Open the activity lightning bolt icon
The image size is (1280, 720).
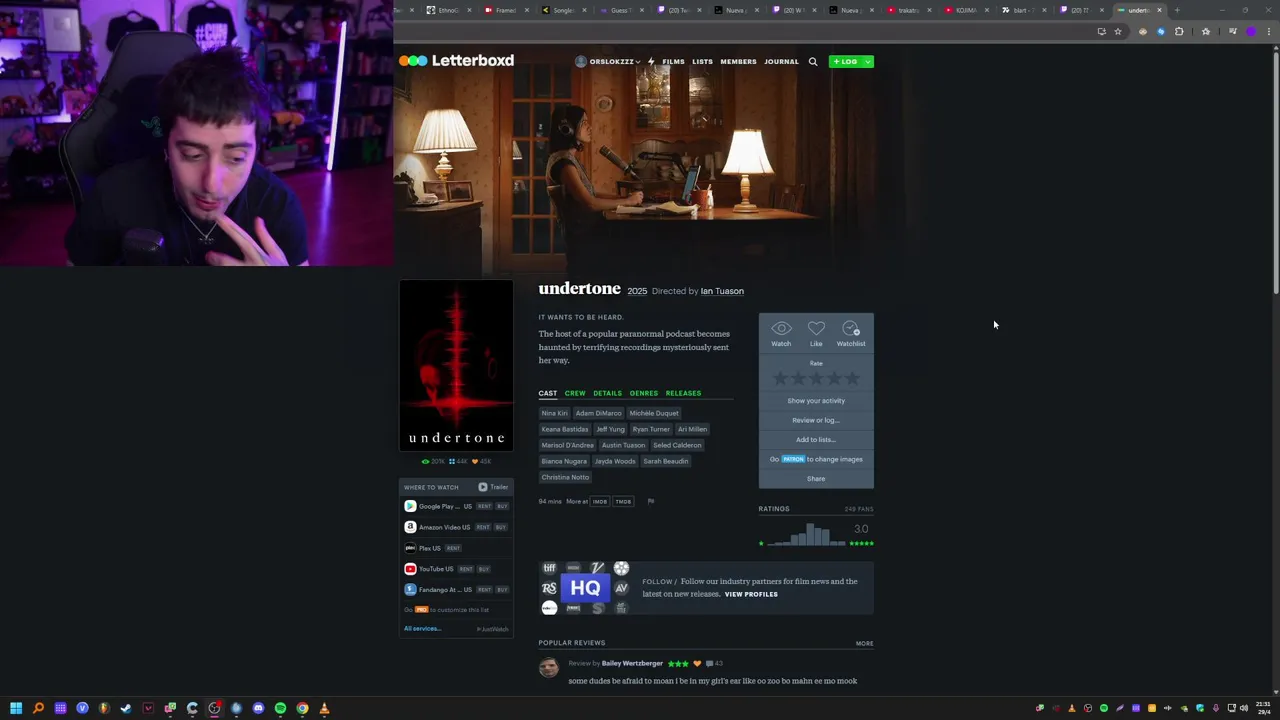click(651, 62)
